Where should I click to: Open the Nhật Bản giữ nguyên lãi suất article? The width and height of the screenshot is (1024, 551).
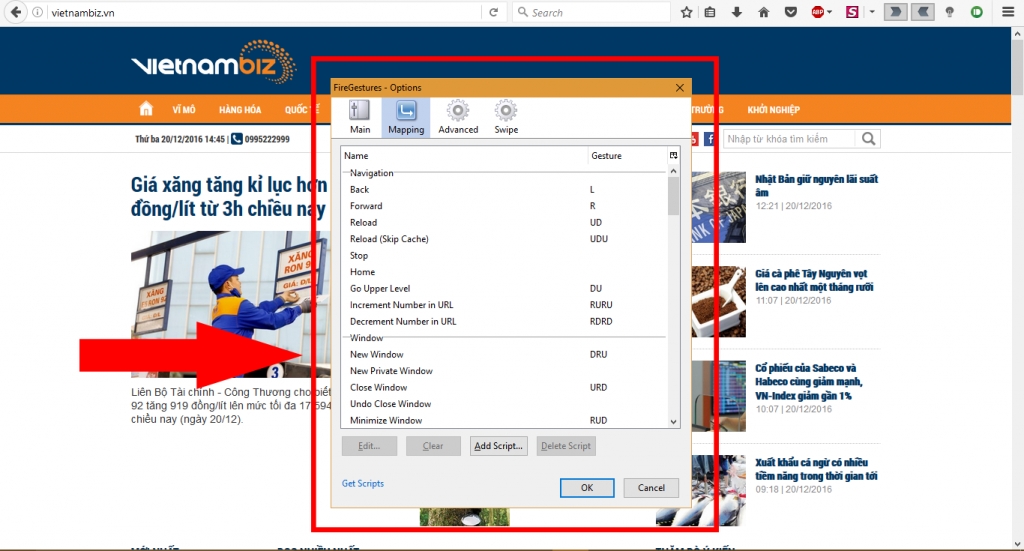click(816, 185)
